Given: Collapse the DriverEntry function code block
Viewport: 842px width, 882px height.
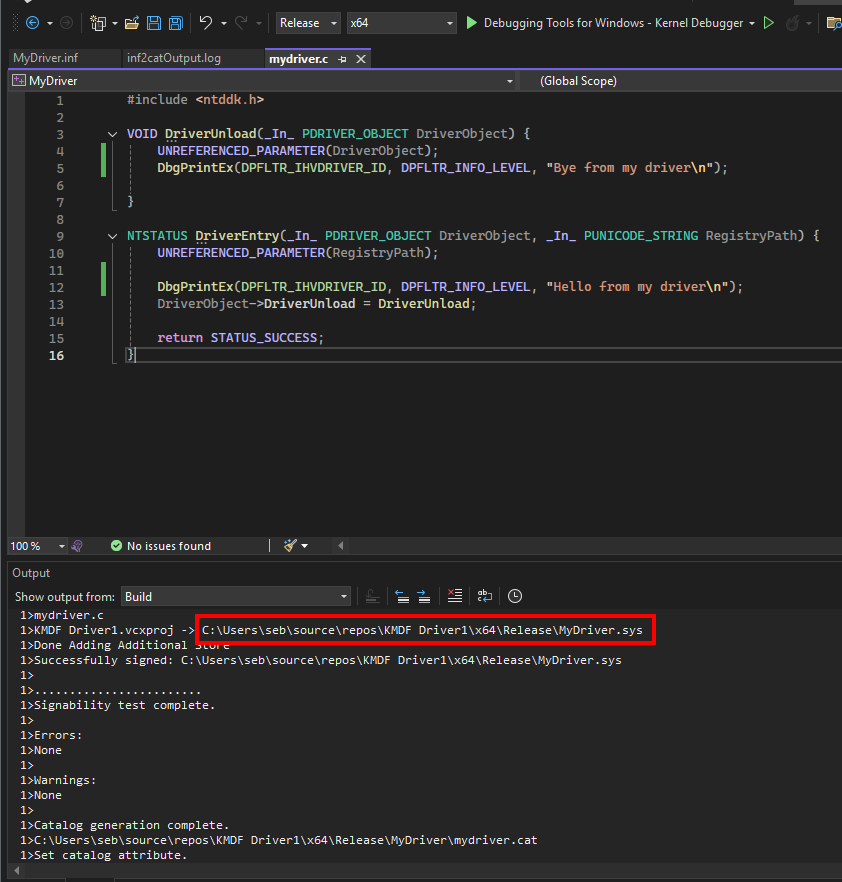Looking at the screenshot, I should coord(112,236).
